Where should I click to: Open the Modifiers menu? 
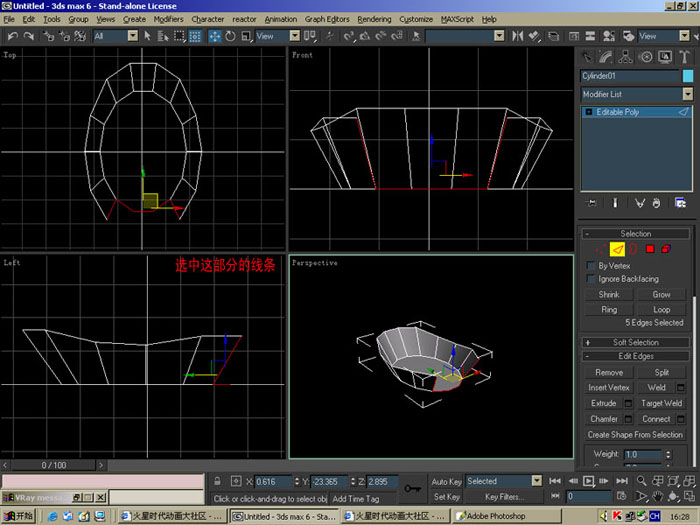tap(168, 19)
